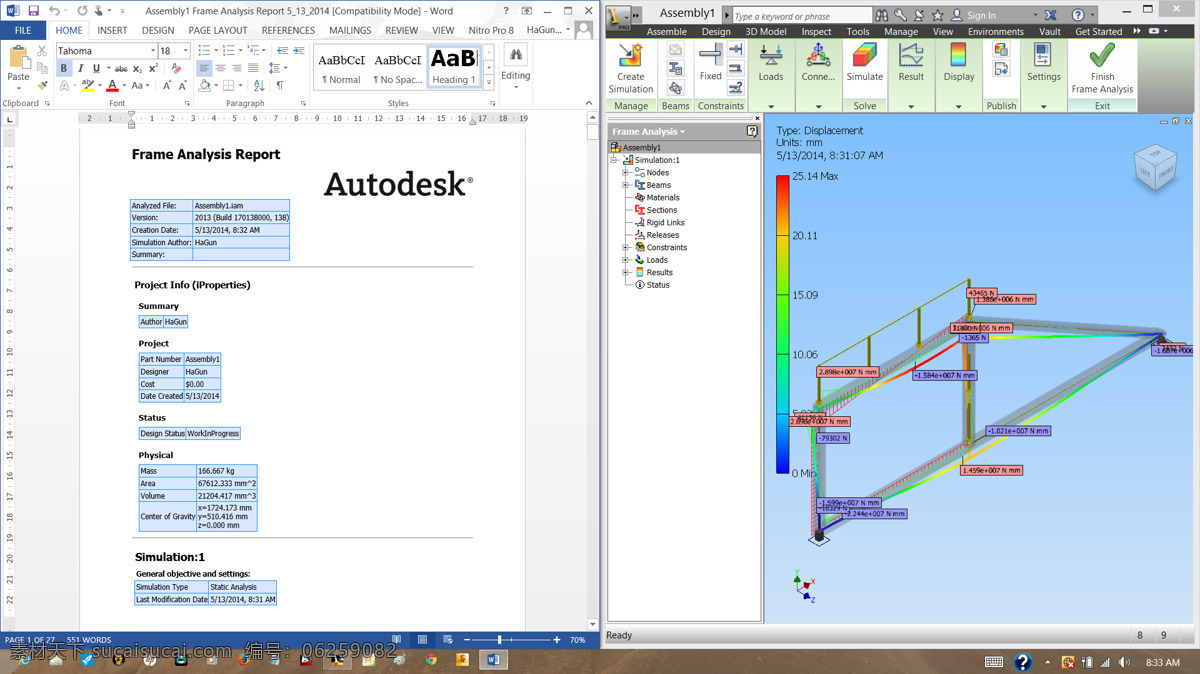The image size is (1200, 674).
Task: Apply a Fixed constraint in Inventor
Action: (710, 64)
